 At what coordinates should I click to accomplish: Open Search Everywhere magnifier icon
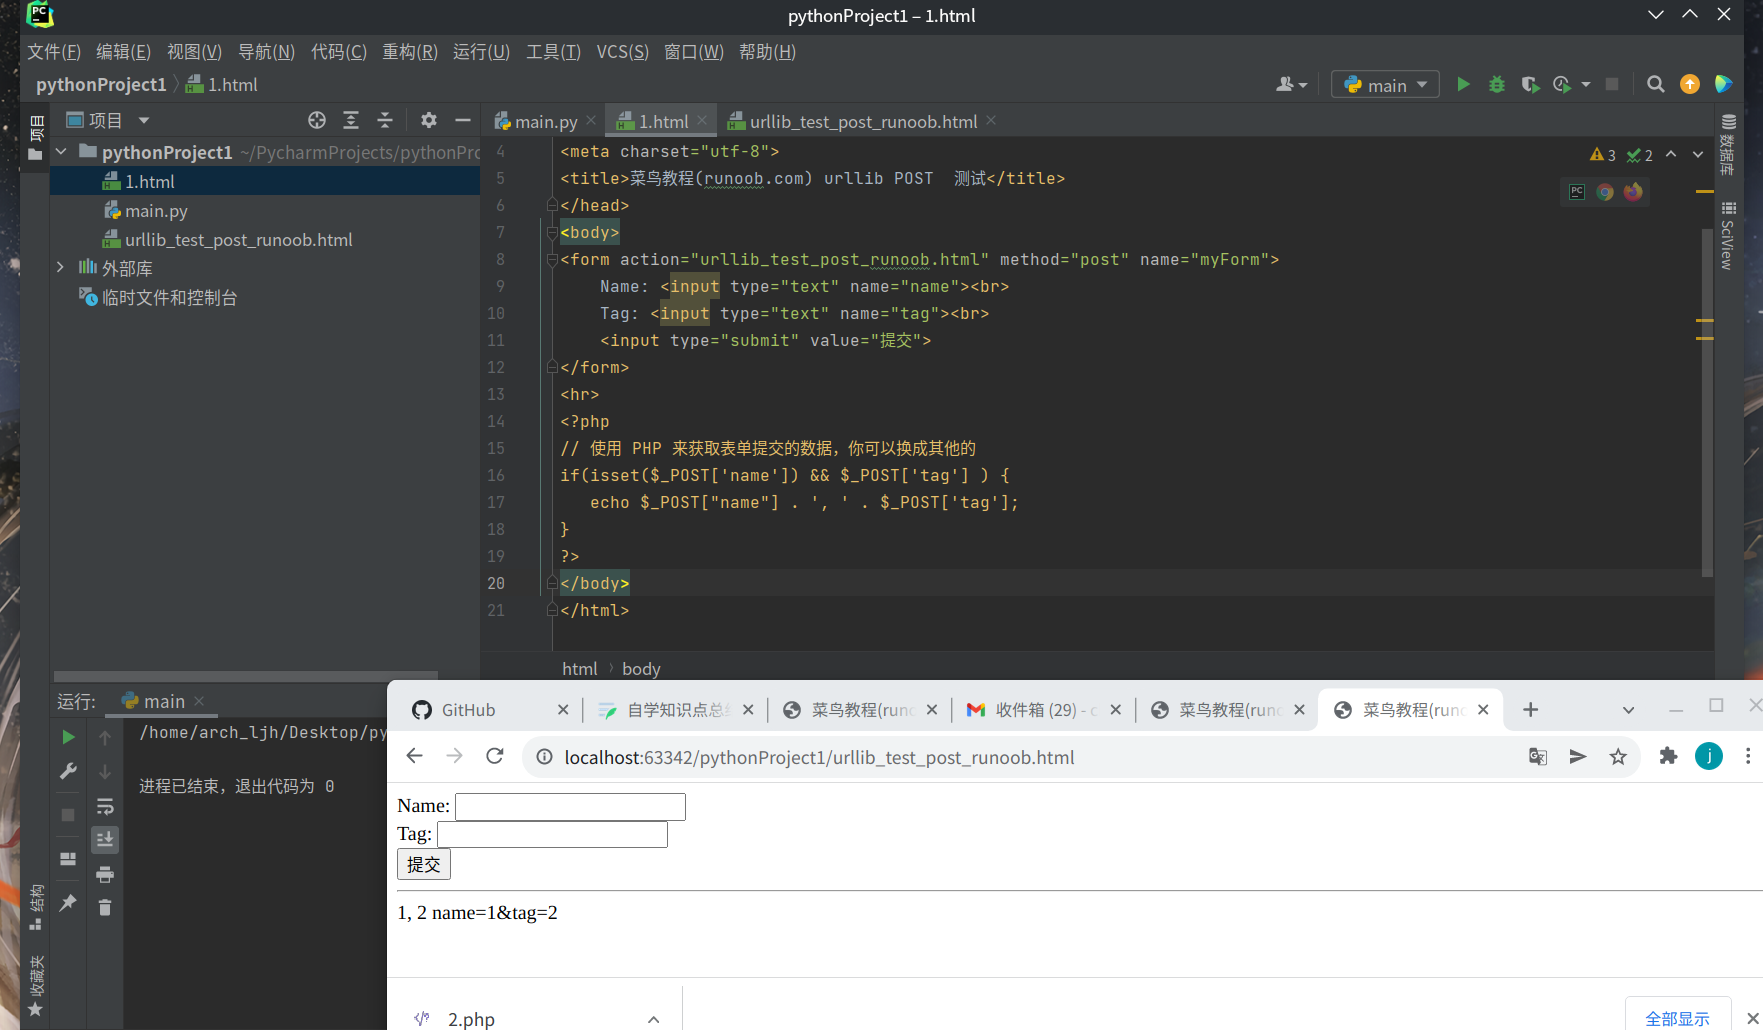[x=1655, y=85]
